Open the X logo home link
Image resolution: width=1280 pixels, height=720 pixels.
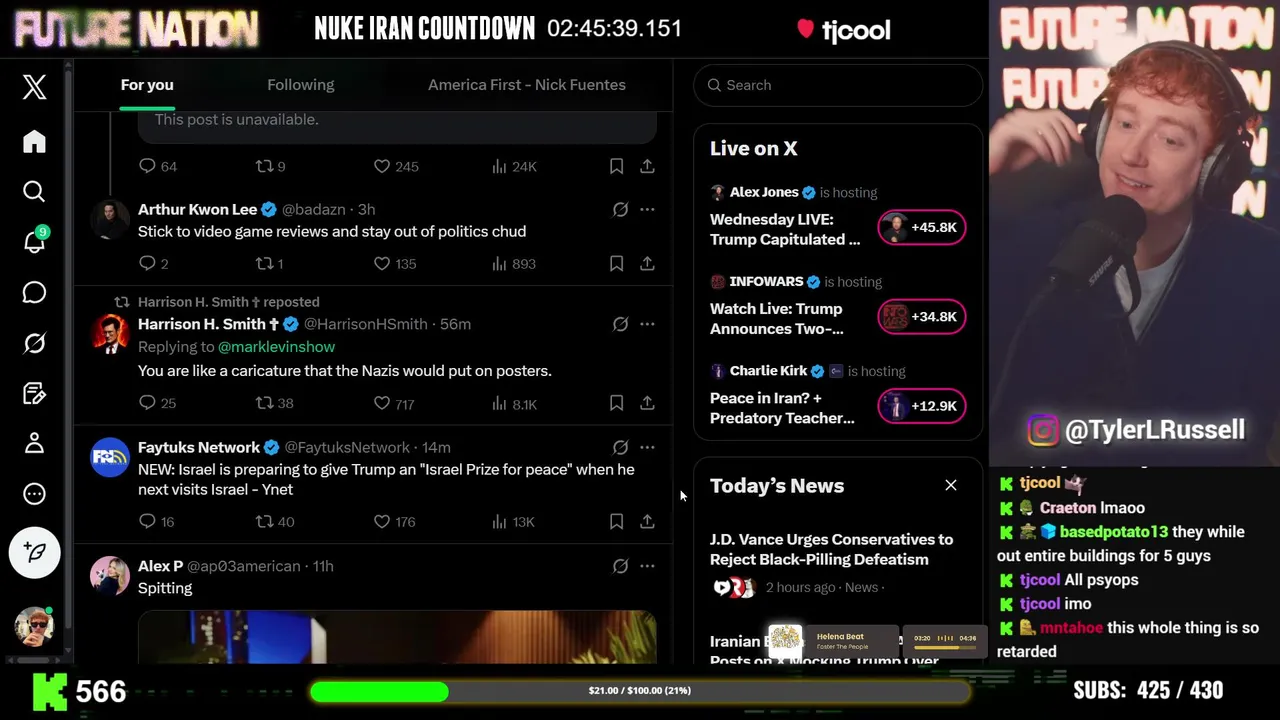point(34,87)
